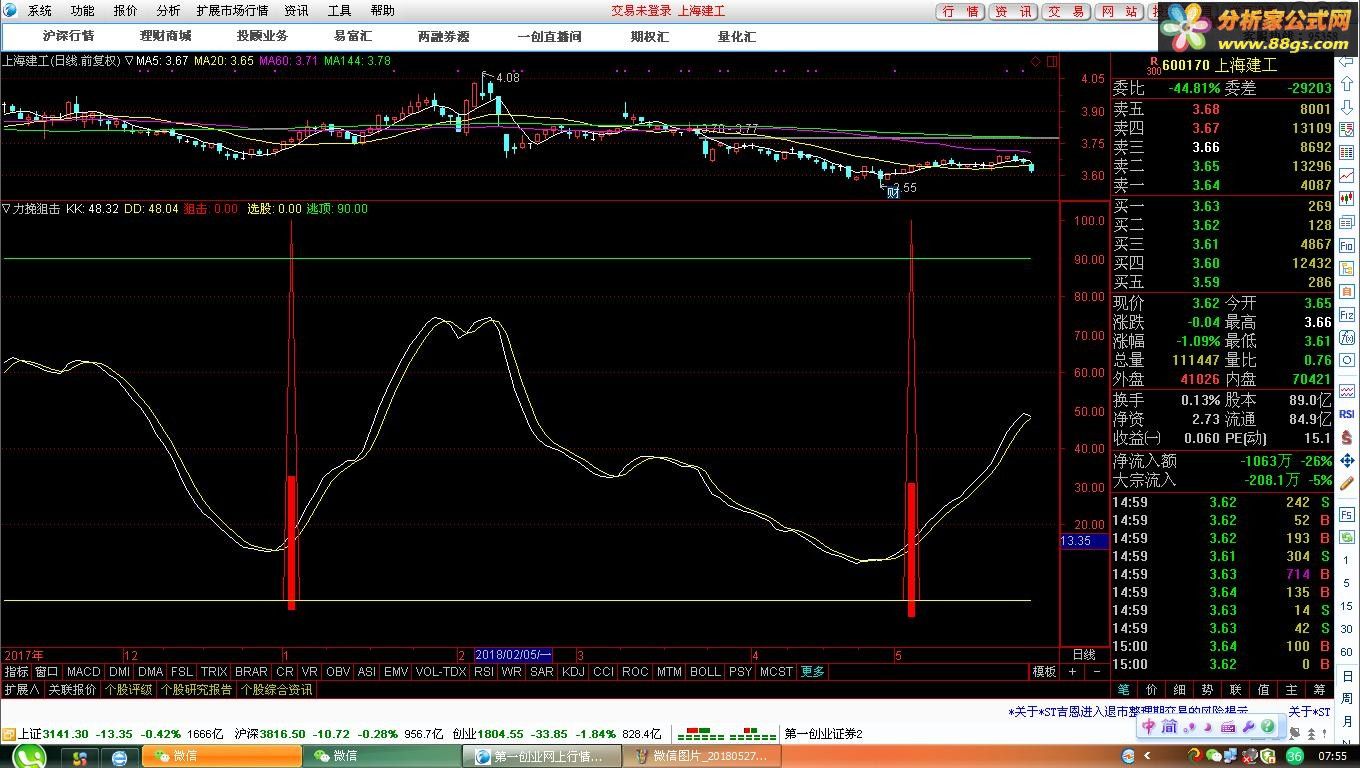Open the fx formula manager icon
The width and height of the screenshot is (1360, 768).
(1346, 336)
